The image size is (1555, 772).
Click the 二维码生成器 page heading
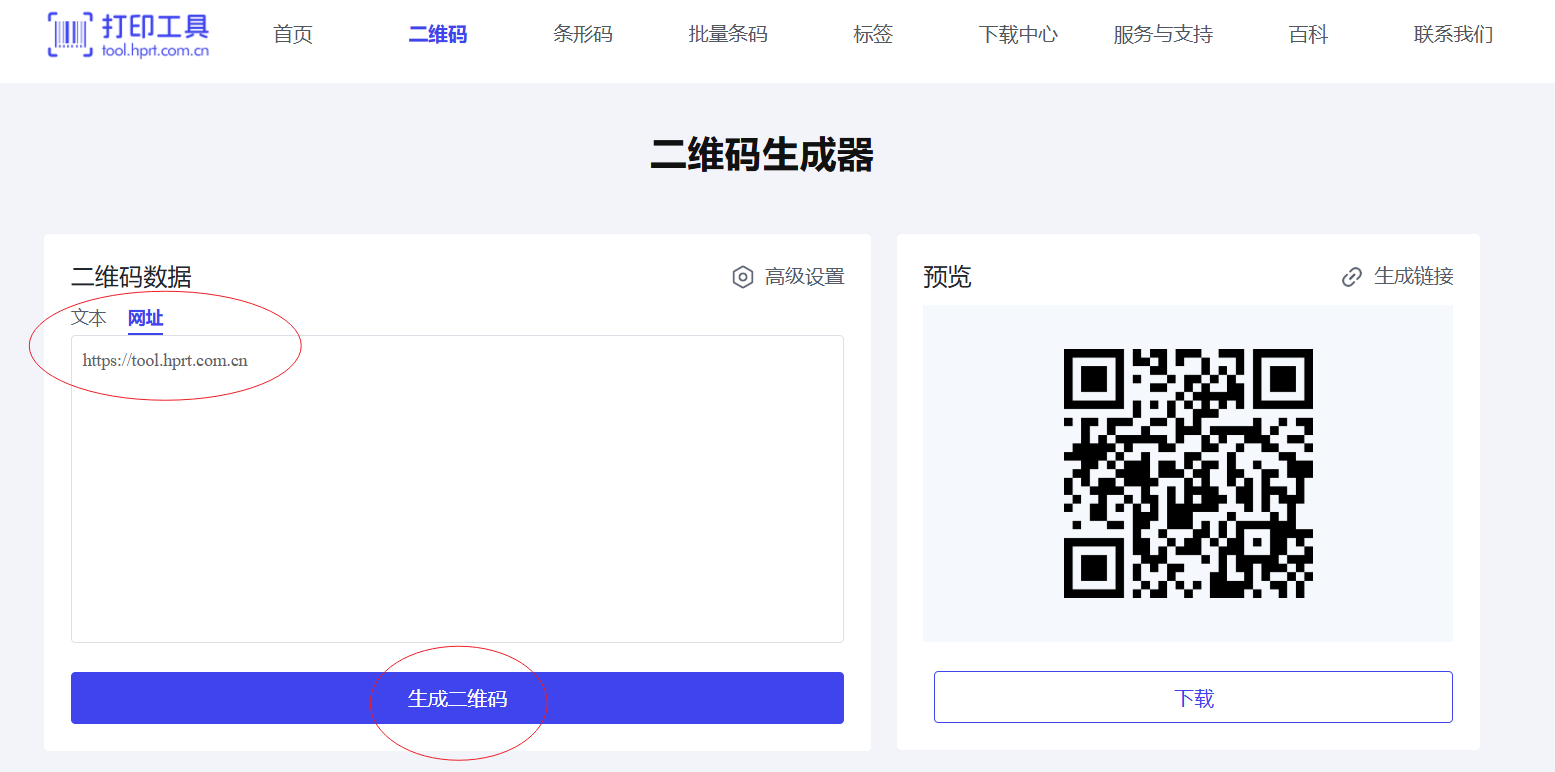762,156
